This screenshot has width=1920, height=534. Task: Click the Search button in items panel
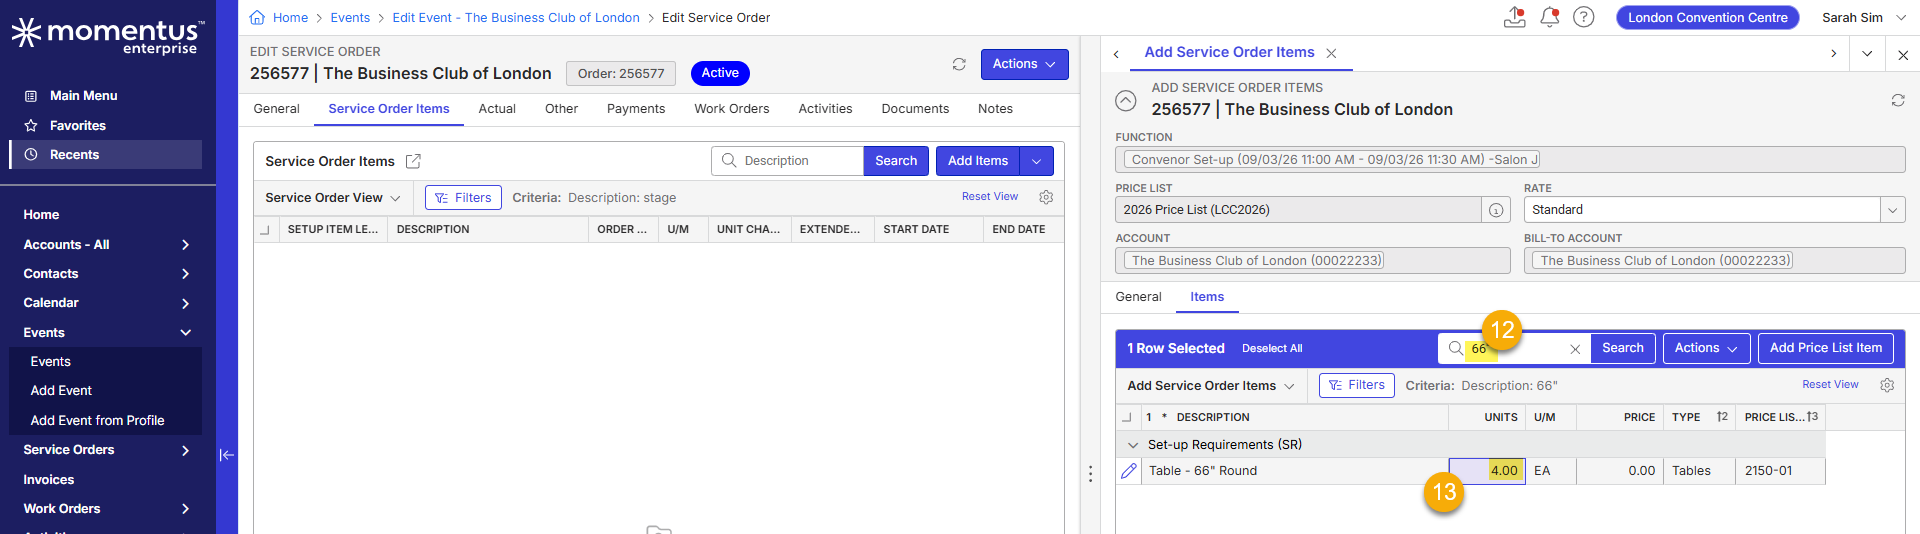tap(1623, 348)
